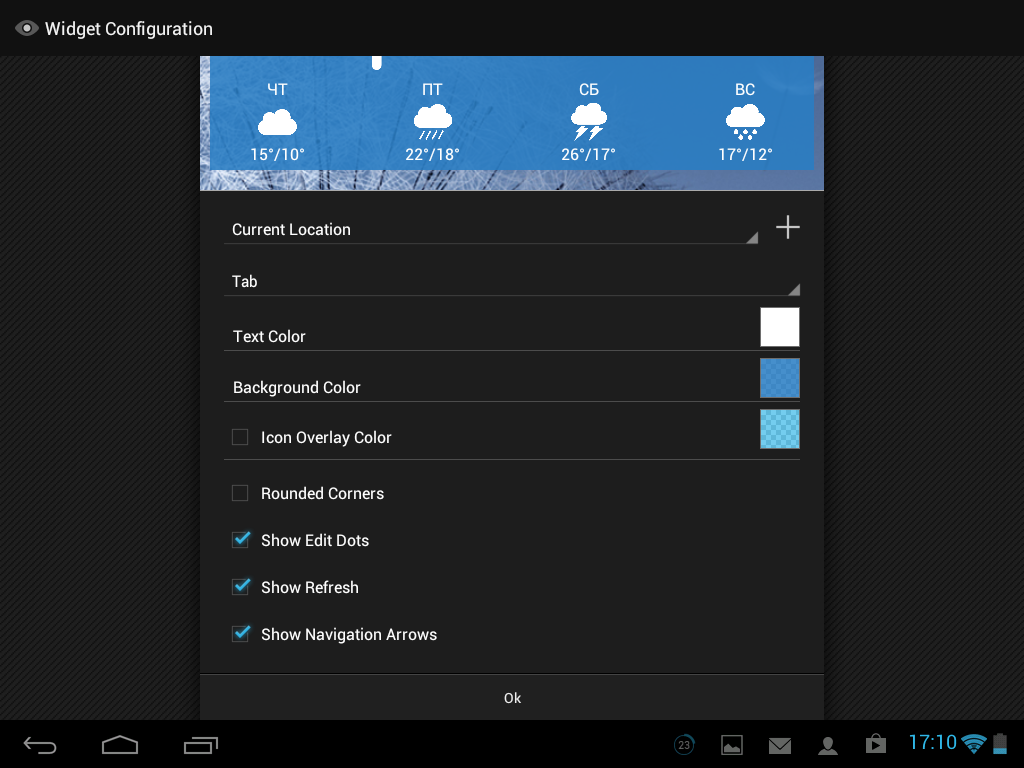The width and height of the screenshot is (1024, 768).
Task: Tap the Wi-Fi signal status icon
Action: [974, 743]
